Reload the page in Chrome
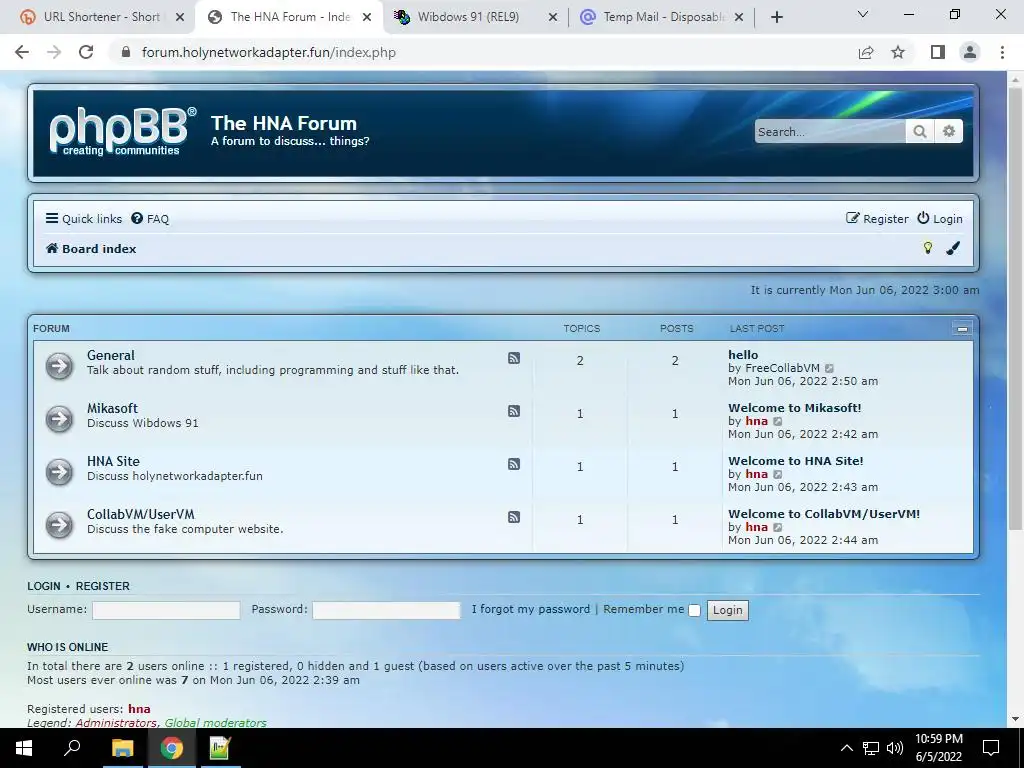Viewport: 1024px width, 768px height. 86,52
